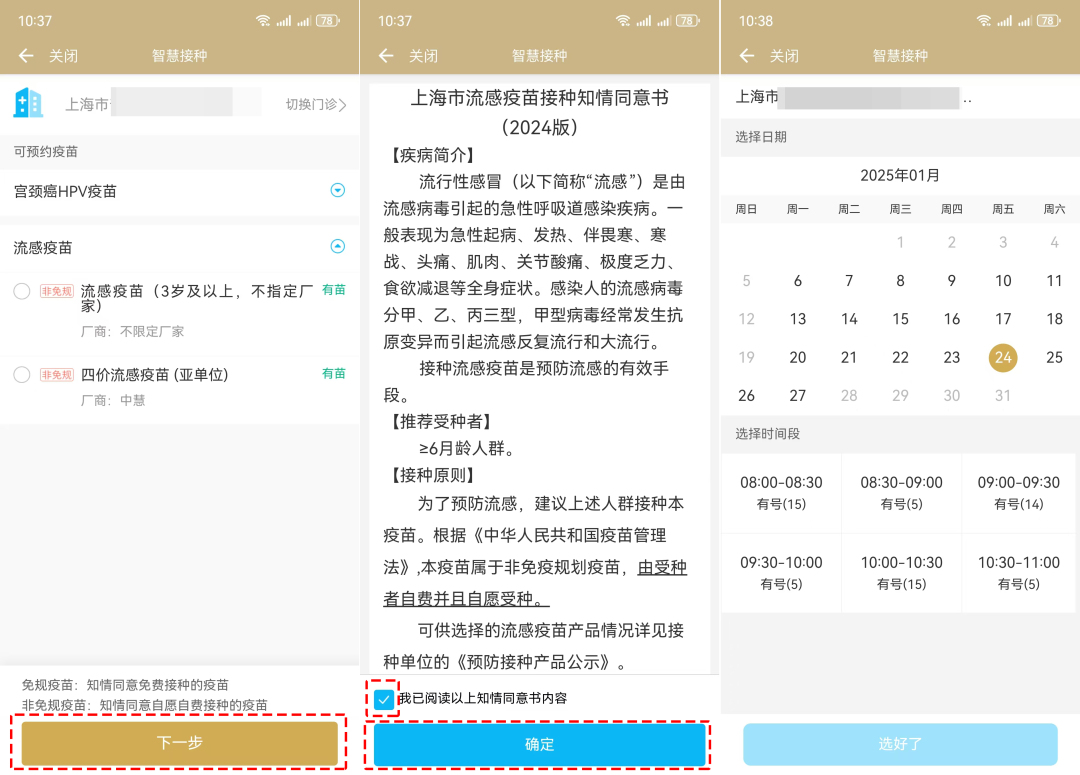
Task: Pick the 10:30-11:00 time slot
Action: 1019,572
